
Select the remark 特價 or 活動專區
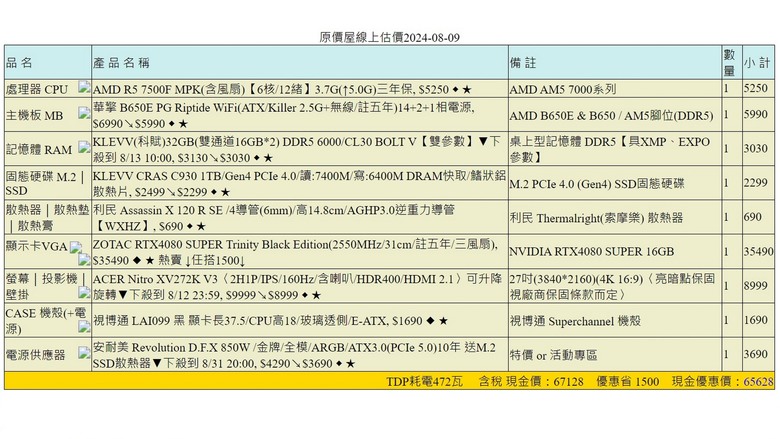click(553, 355)
